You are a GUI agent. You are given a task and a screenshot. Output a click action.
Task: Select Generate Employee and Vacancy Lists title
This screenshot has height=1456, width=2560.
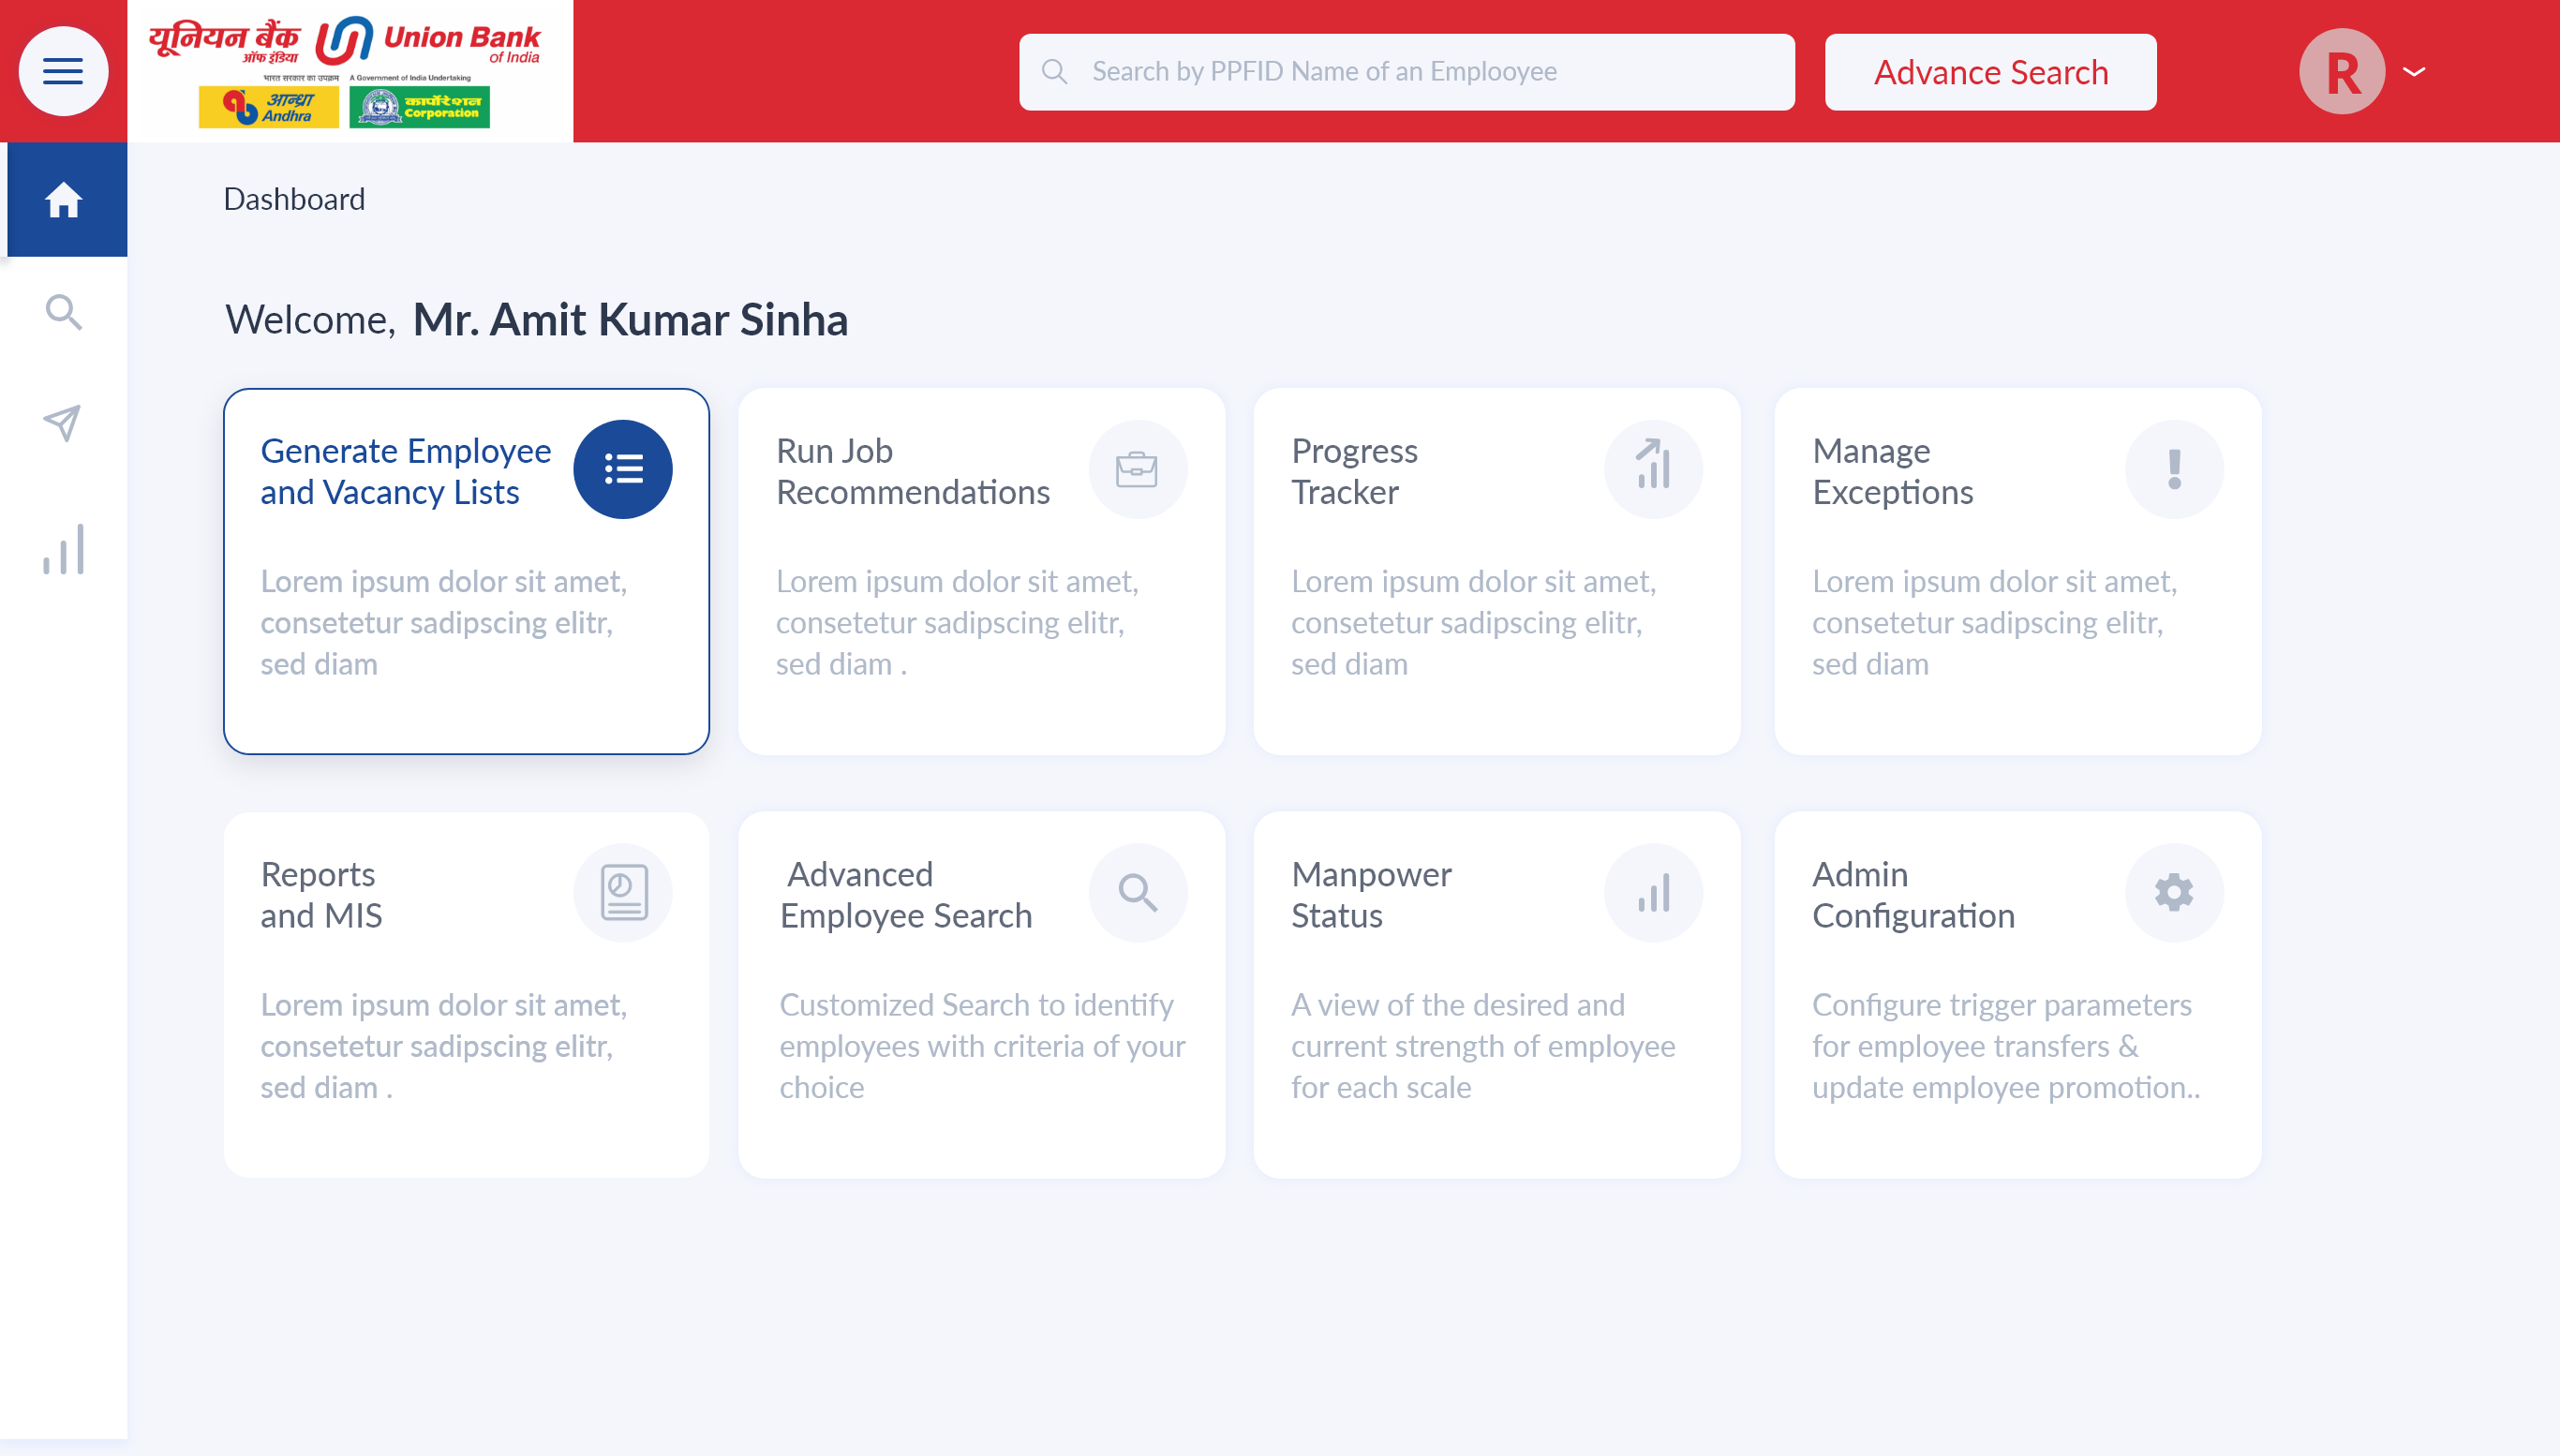(405, 471)
